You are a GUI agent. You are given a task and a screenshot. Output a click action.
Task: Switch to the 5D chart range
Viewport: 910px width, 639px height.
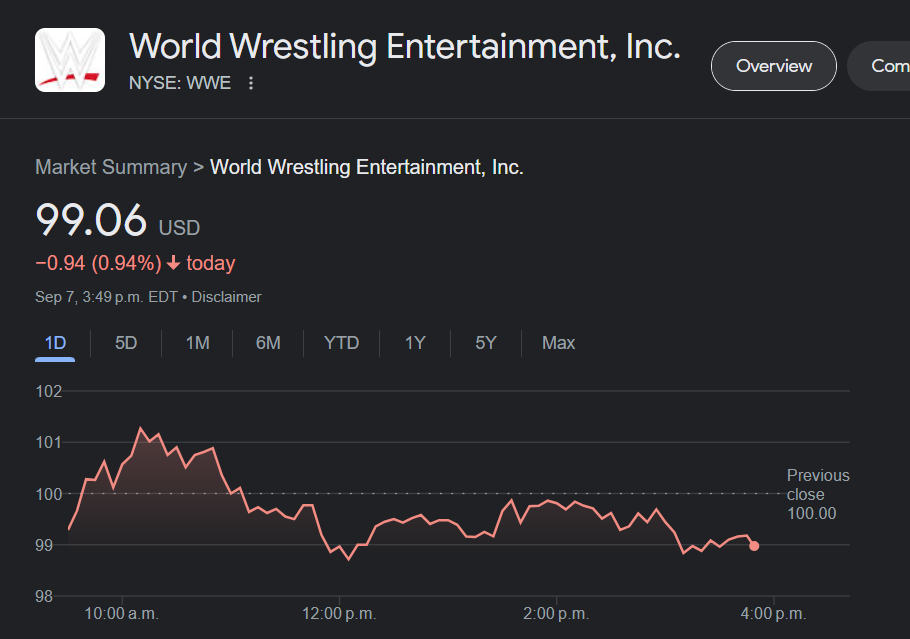tap(126, 343)
